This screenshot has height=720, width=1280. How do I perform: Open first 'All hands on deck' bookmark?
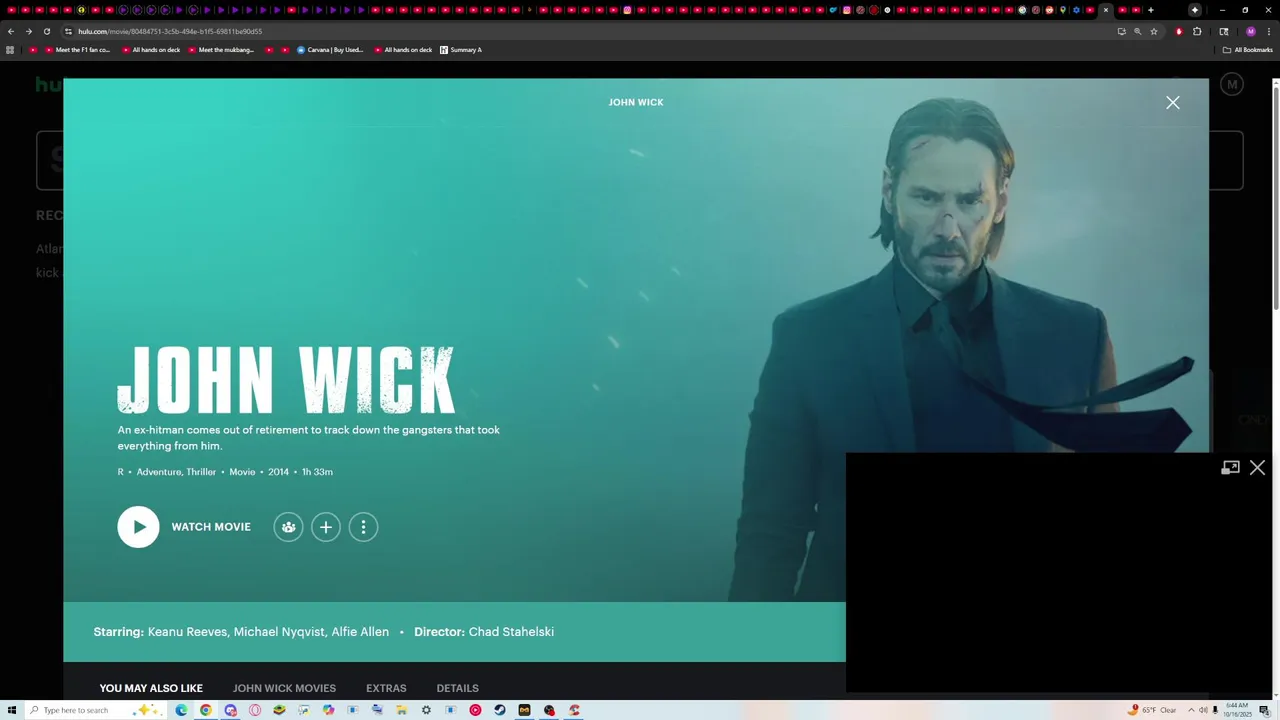coord(150,50)
